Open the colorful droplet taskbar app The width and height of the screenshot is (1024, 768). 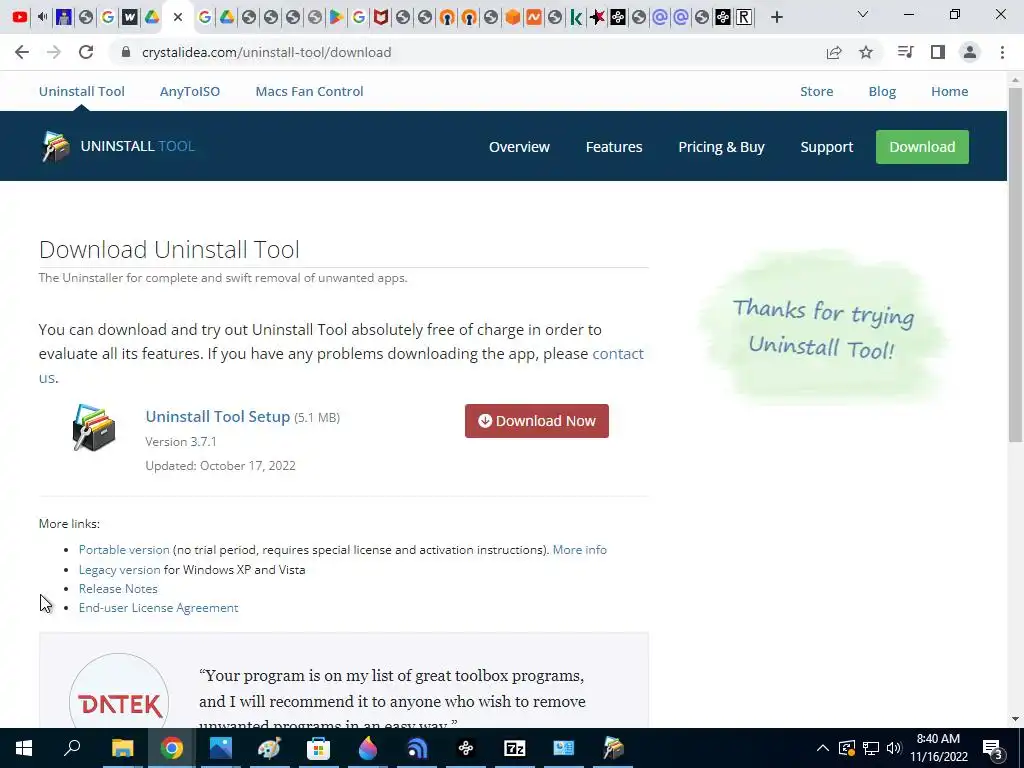pos(368,748)
